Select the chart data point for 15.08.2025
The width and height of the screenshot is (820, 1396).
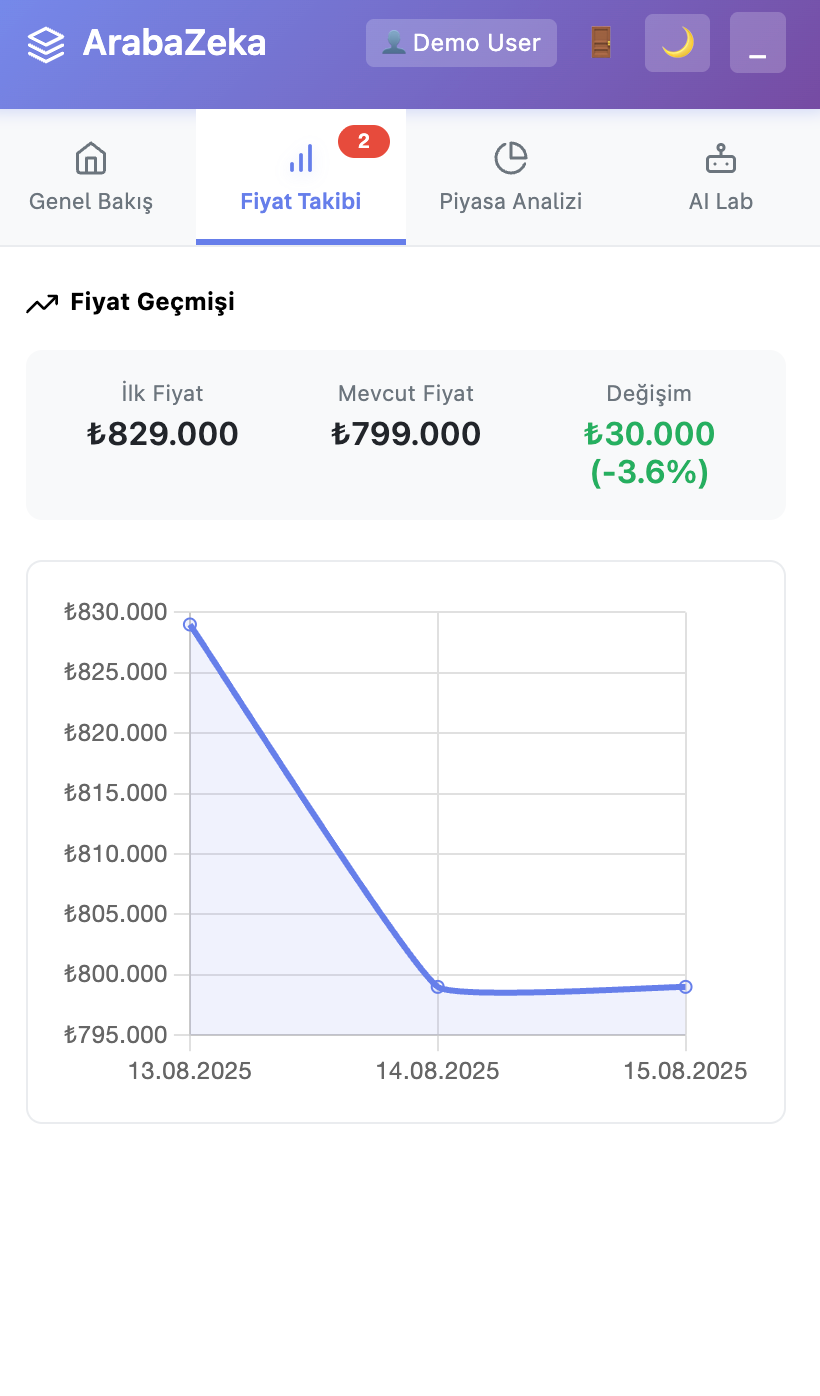(x=685, y=987)
